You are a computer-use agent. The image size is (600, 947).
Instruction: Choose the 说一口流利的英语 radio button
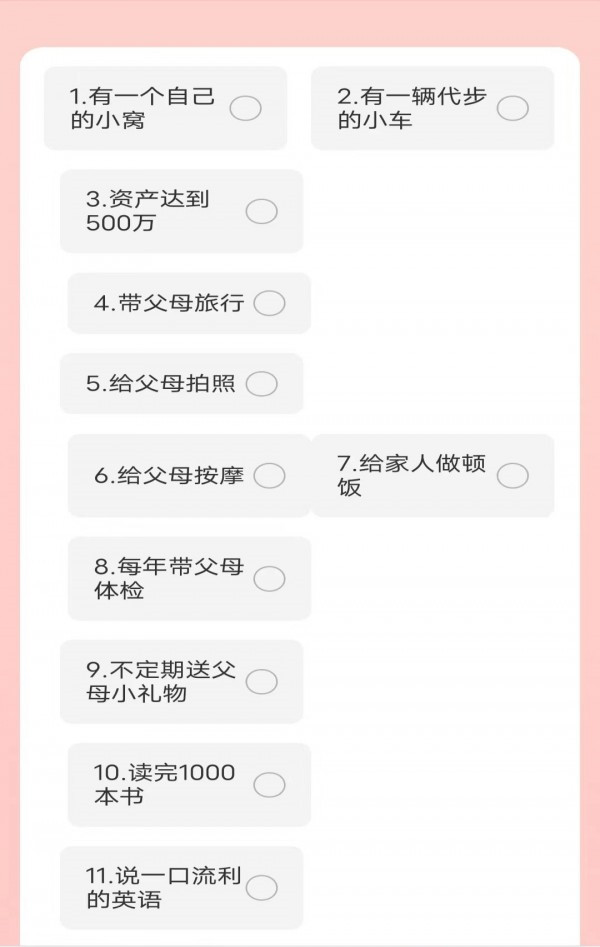pos(261,887)
